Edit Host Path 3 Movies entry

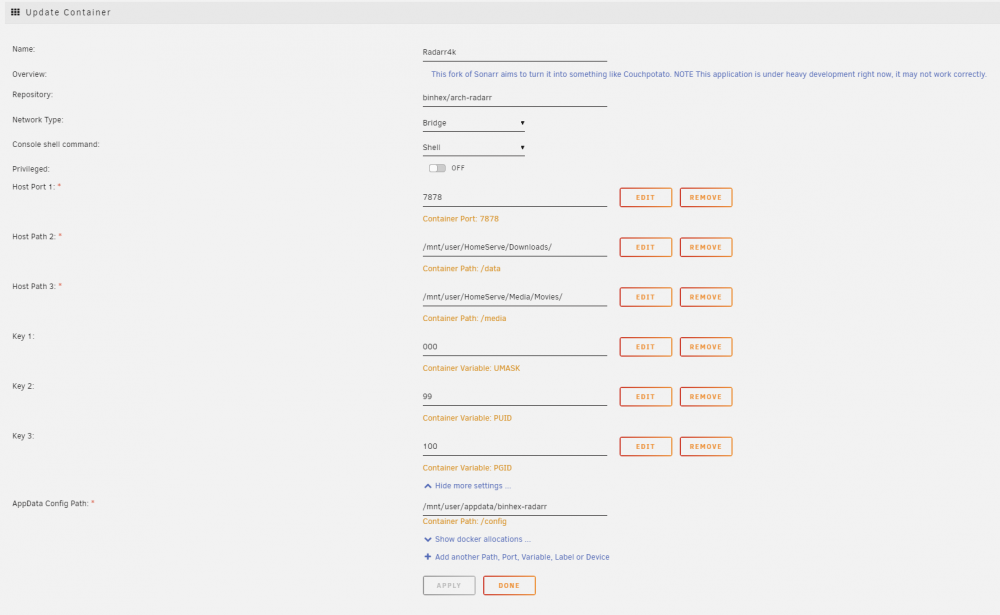pos(645,297)
